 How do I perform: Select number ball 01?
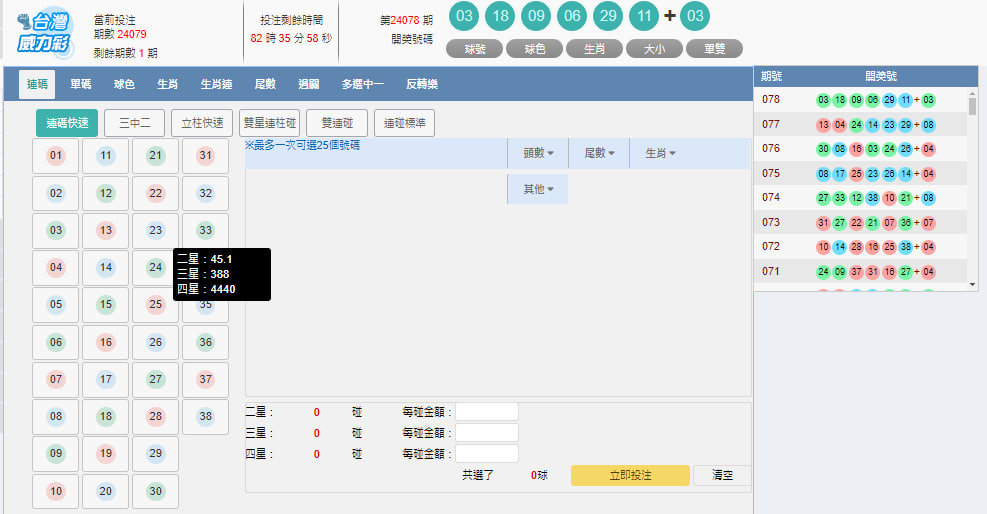56,155
